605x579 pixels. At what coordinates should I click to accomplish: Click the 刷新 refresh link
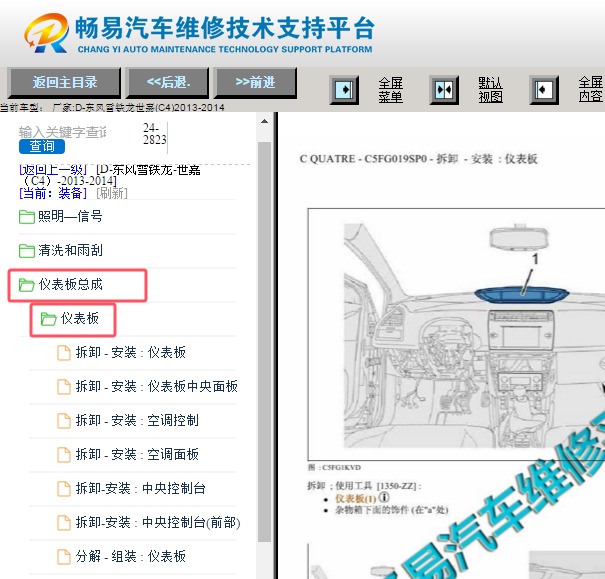pyautogui.click(x=112, y=193)
